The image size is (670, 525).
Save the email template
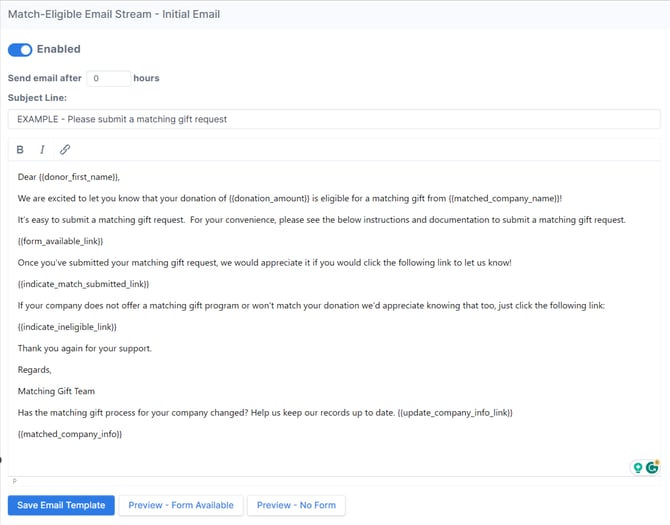[x=61, y=505]
